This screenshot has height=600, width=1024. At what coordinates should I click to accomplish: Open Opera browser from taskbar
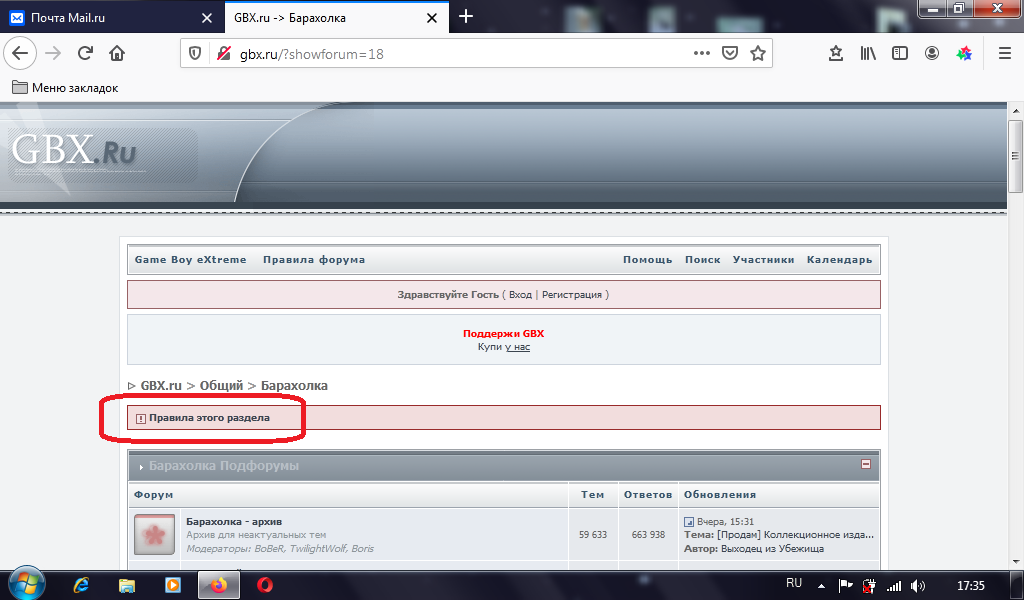tap(265, 585)
